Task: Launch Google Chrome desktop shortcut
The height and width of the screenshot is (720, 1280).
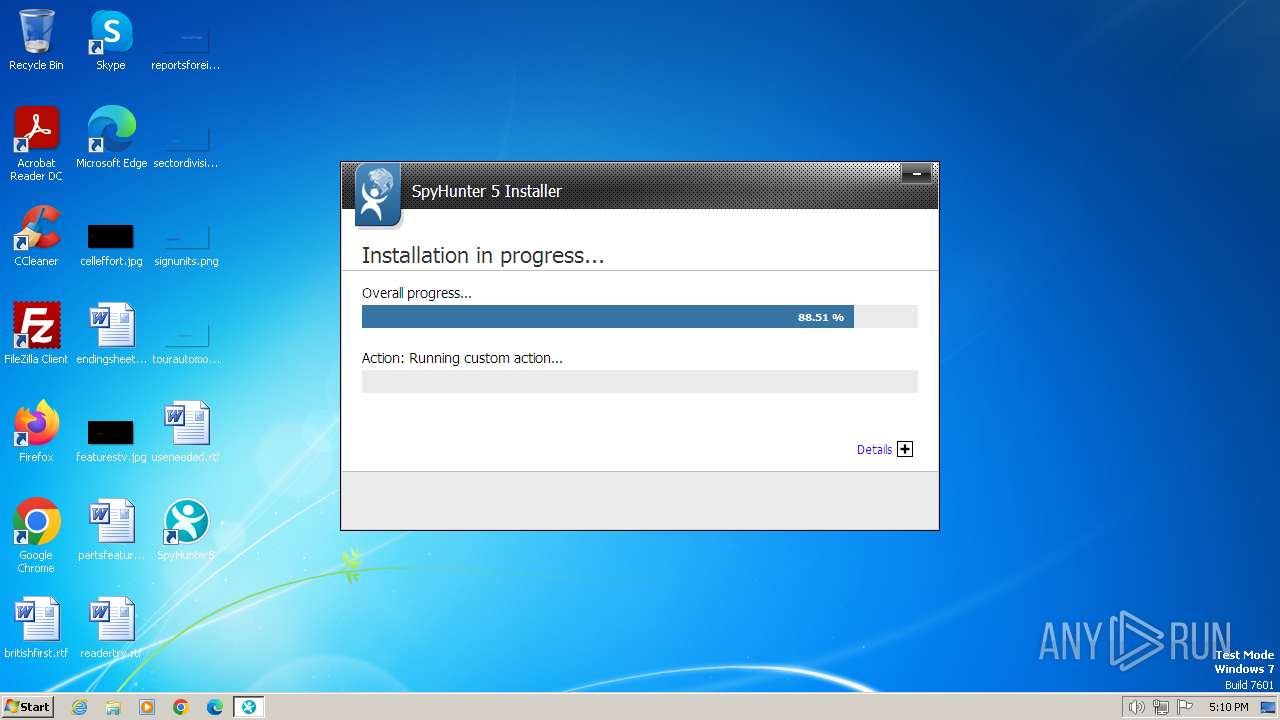Action: pos(36,536)
